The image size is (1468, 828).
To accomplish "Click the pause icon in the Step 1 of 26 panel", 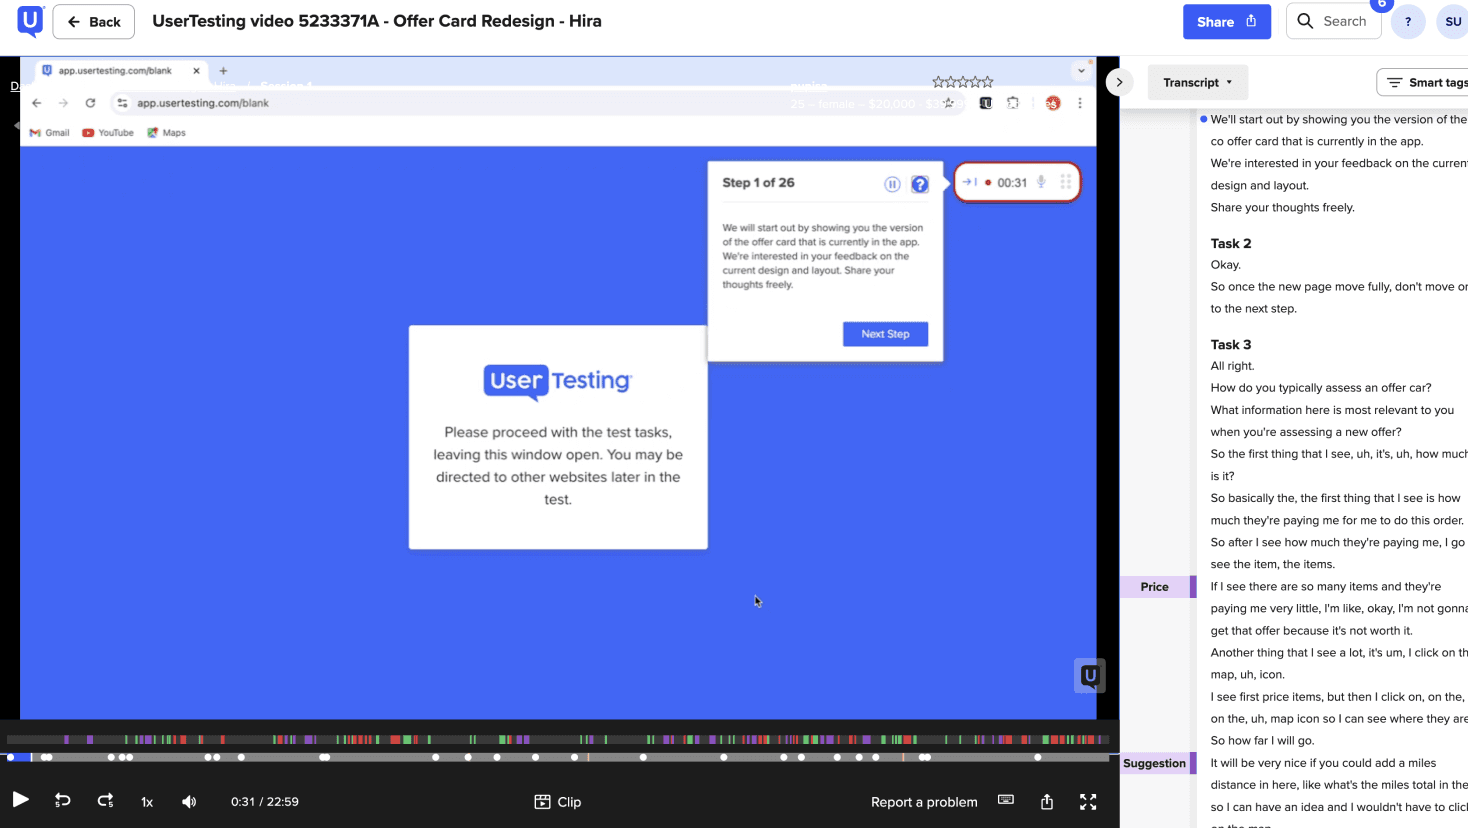I will (892, 184).
